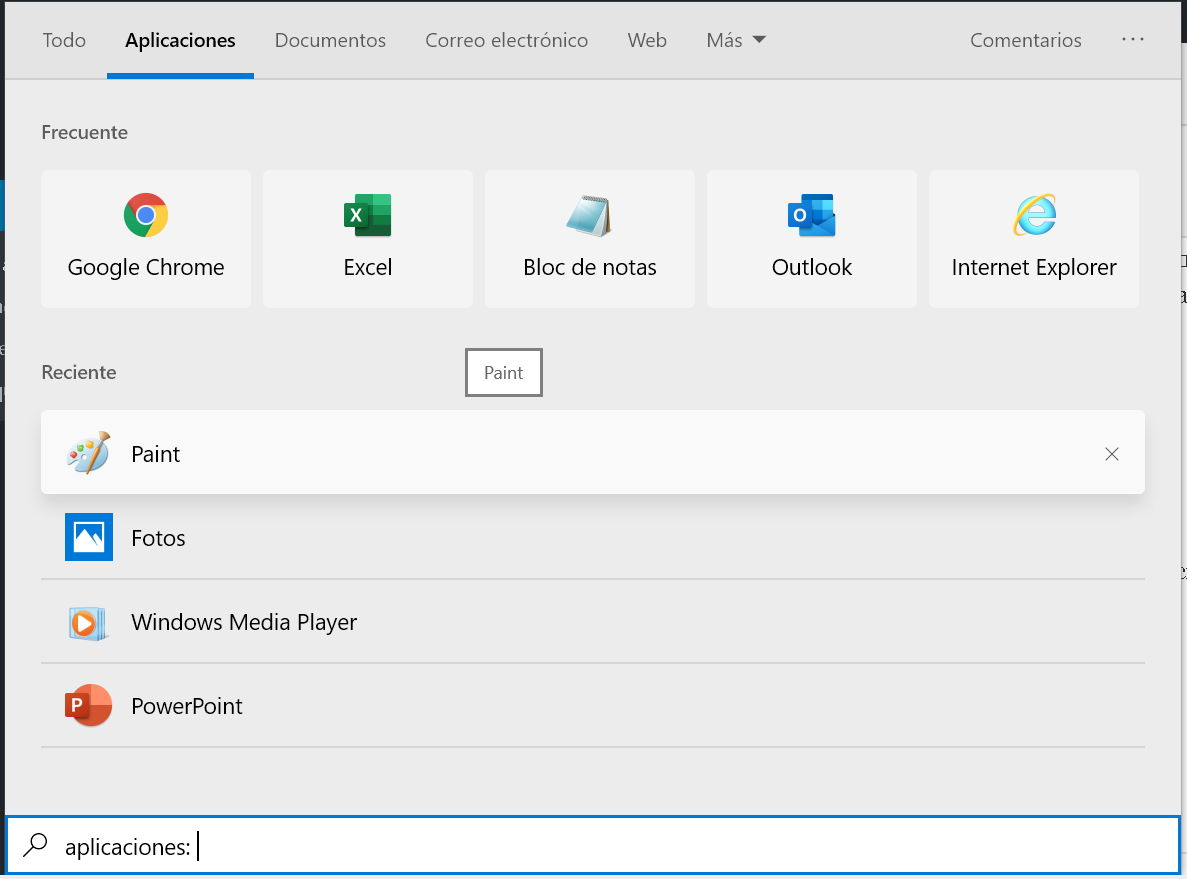This screenshot has height=879, width=1187.
Task: Launch Excel from the frequent apps row
Action: 367,238
